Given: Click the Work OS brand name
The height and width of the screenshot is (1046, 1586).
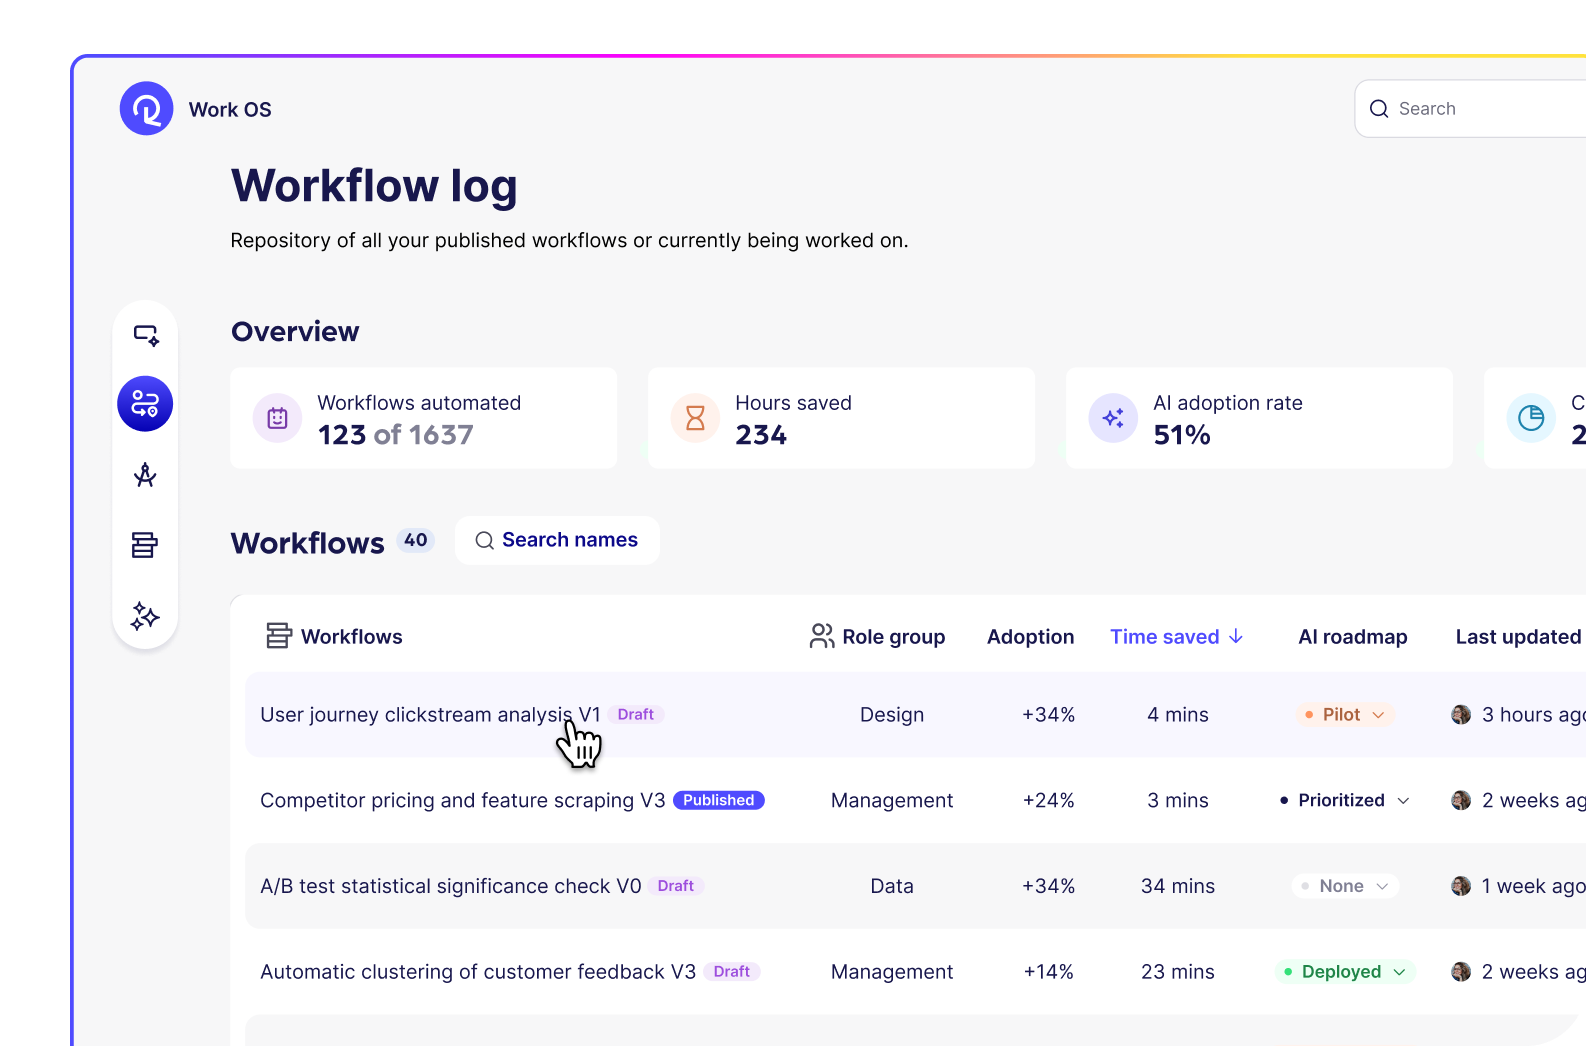Looking at the screenshot, I should point(230,109).
